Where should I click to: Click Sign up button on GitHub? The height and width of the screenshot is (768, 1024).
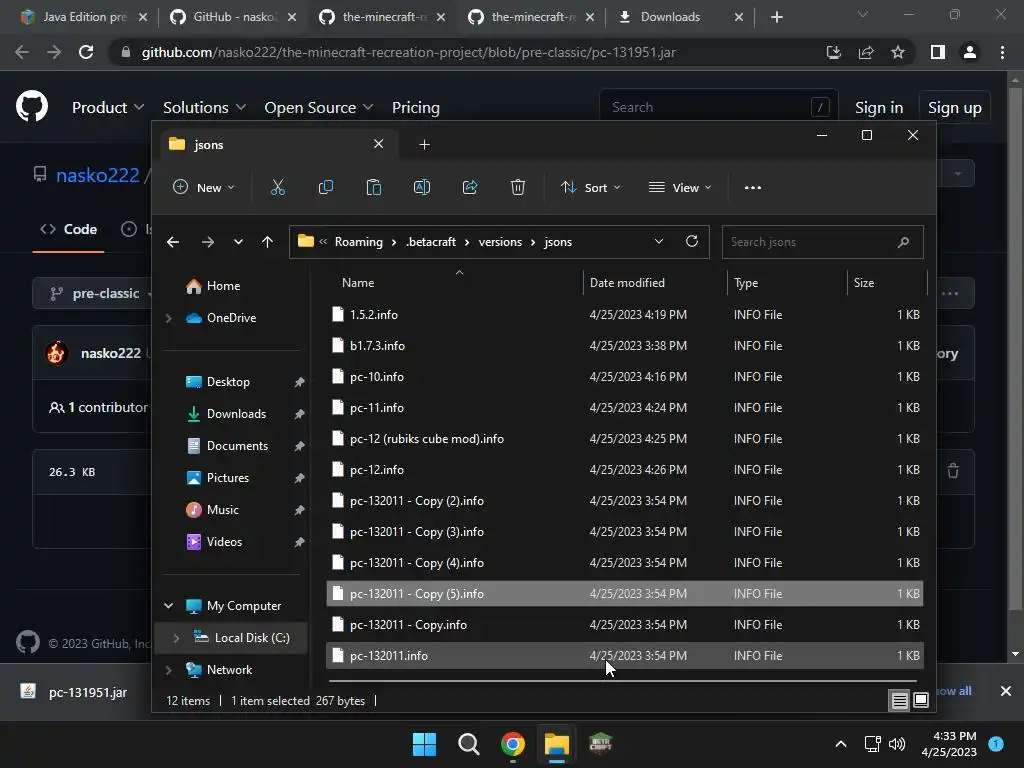coord(954,107)
